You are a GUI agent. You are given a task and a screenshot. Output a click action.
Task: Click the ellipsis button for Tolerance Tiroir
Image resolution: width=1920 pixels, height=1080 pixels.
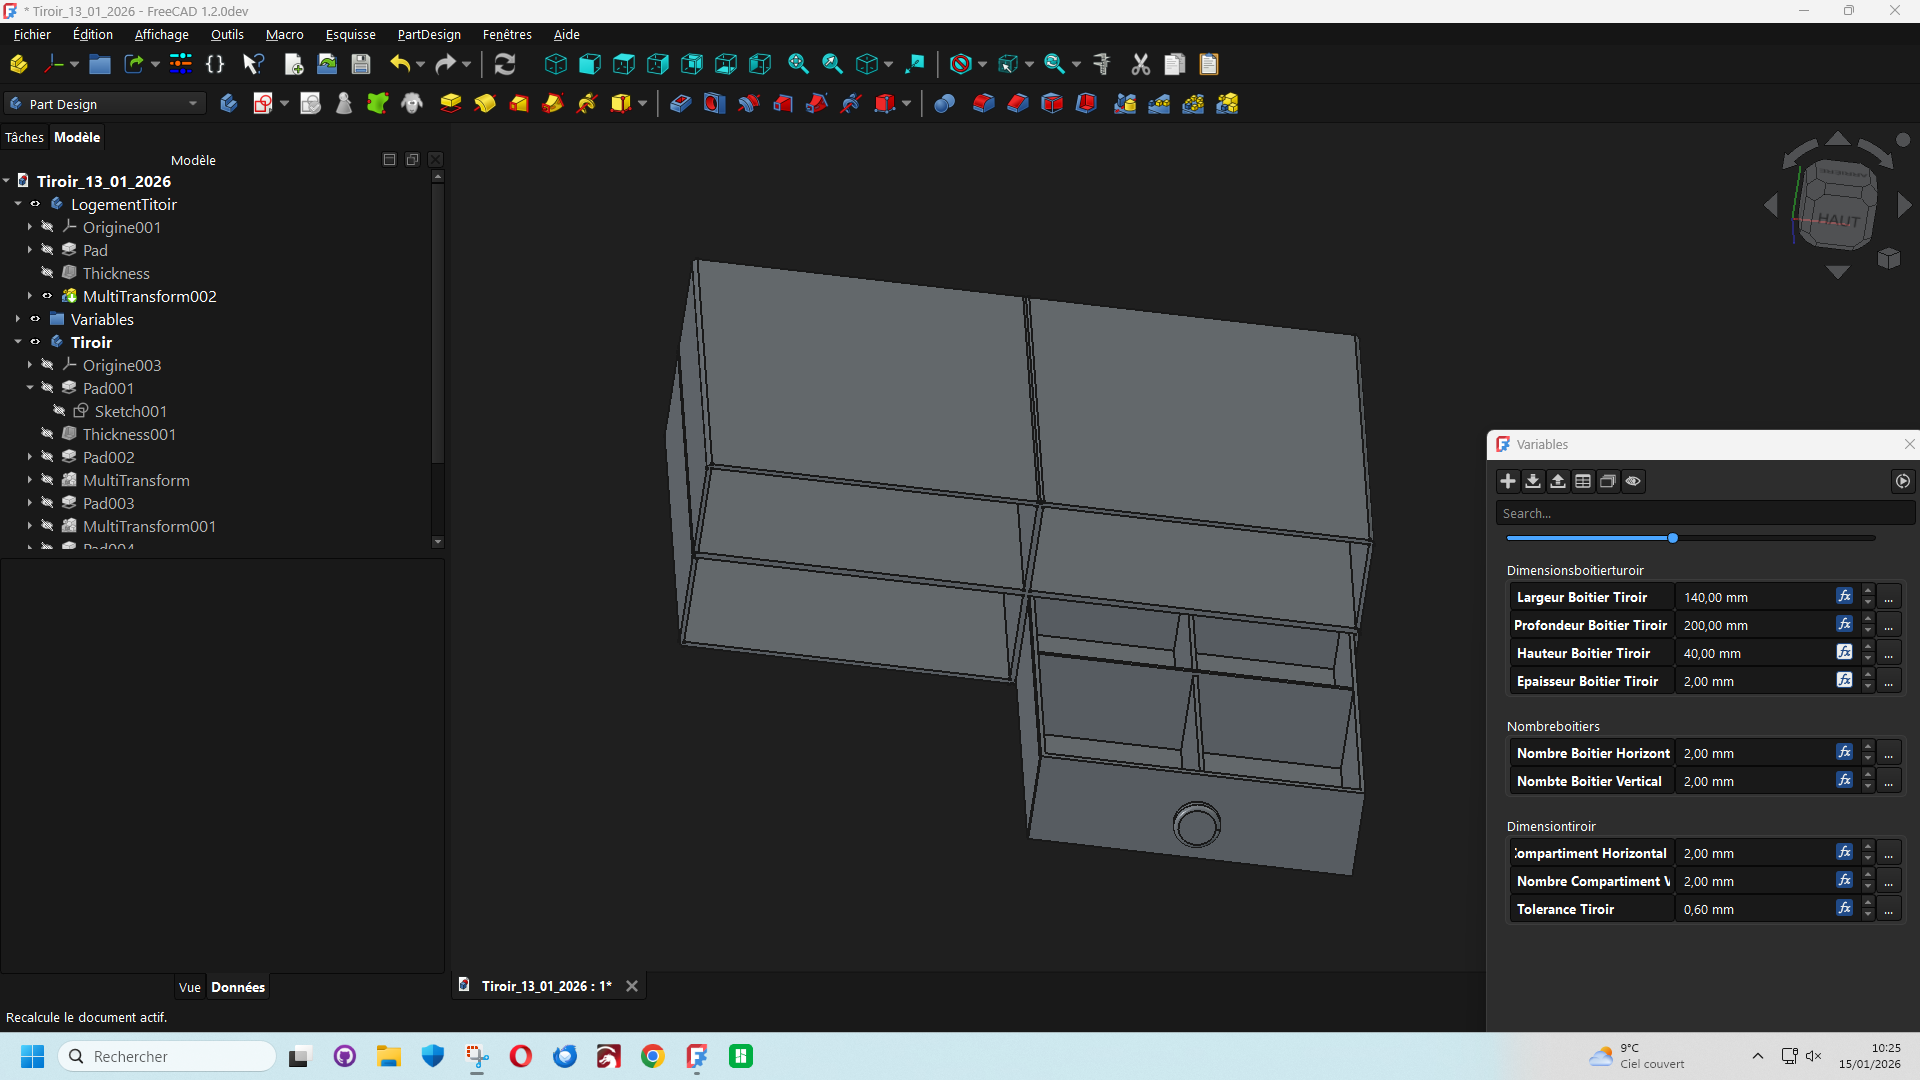(1888, 909)
